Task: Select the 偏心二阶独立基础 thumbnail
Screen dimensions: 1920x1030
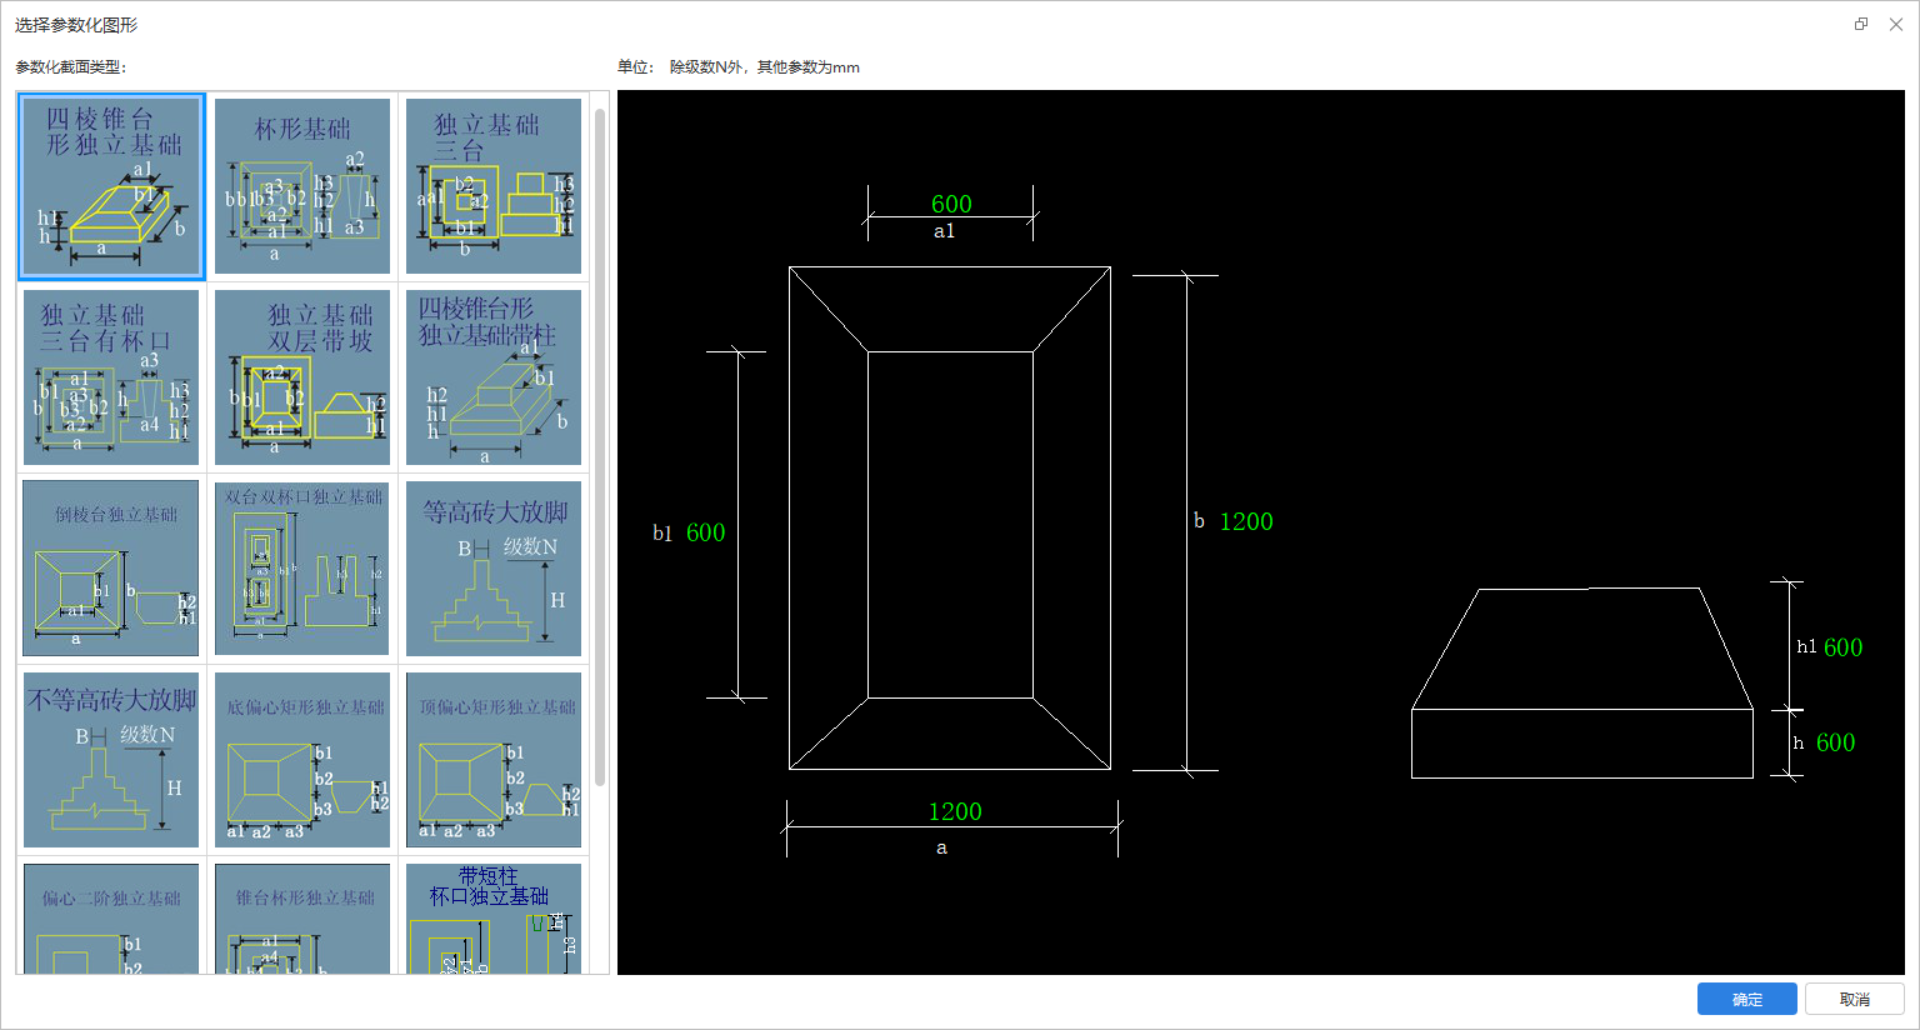Action: [x=111, y=919]
